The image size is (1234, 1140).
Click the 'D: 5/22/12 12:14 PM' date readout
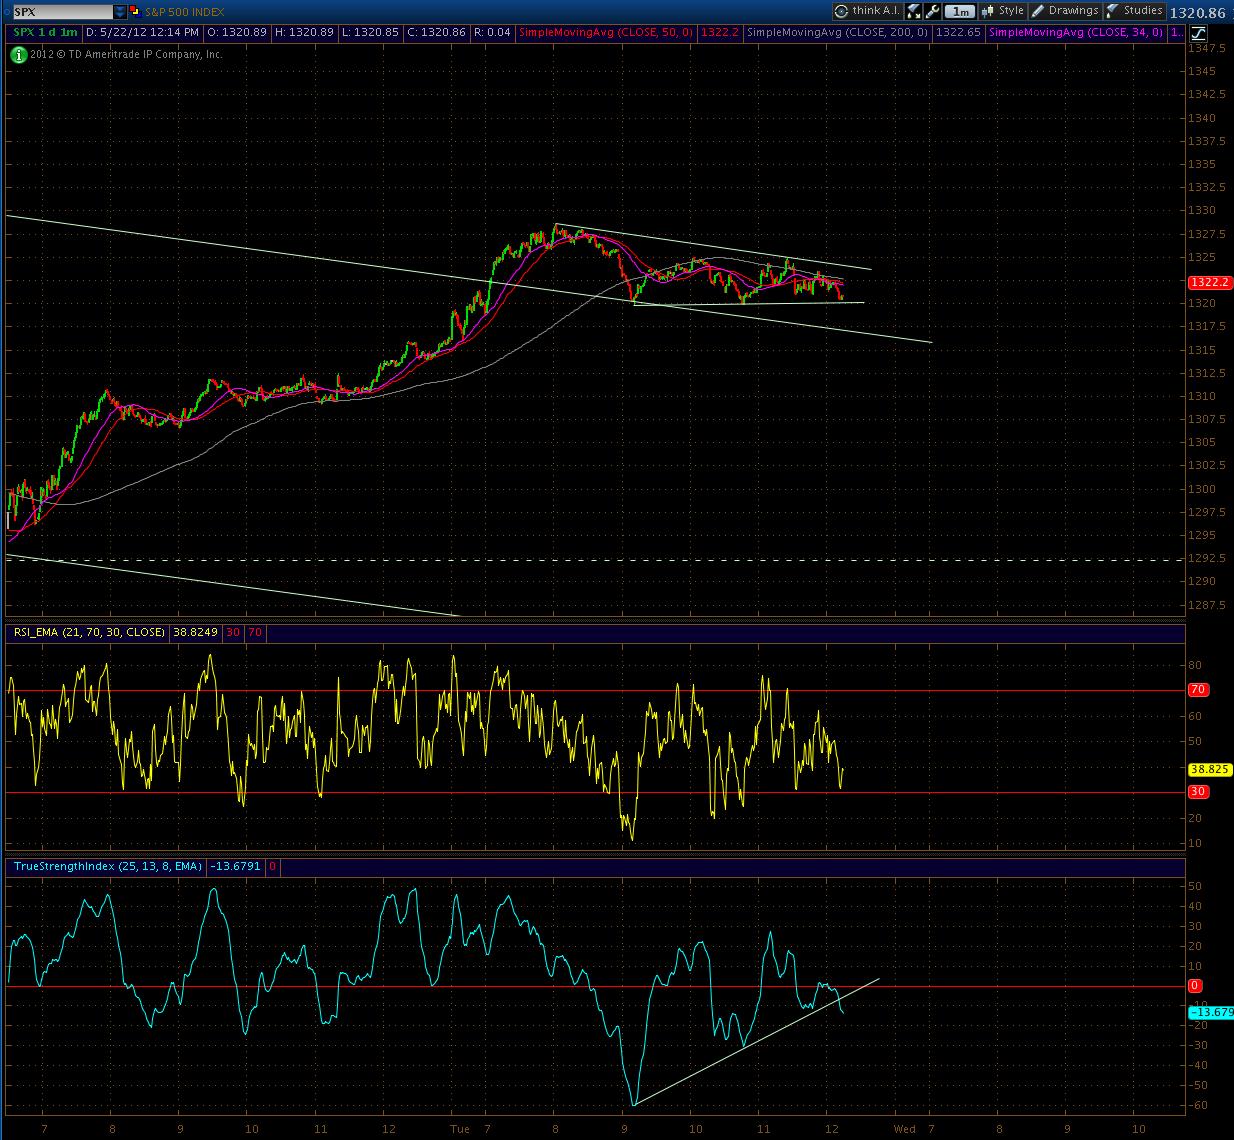click(144, 33)
